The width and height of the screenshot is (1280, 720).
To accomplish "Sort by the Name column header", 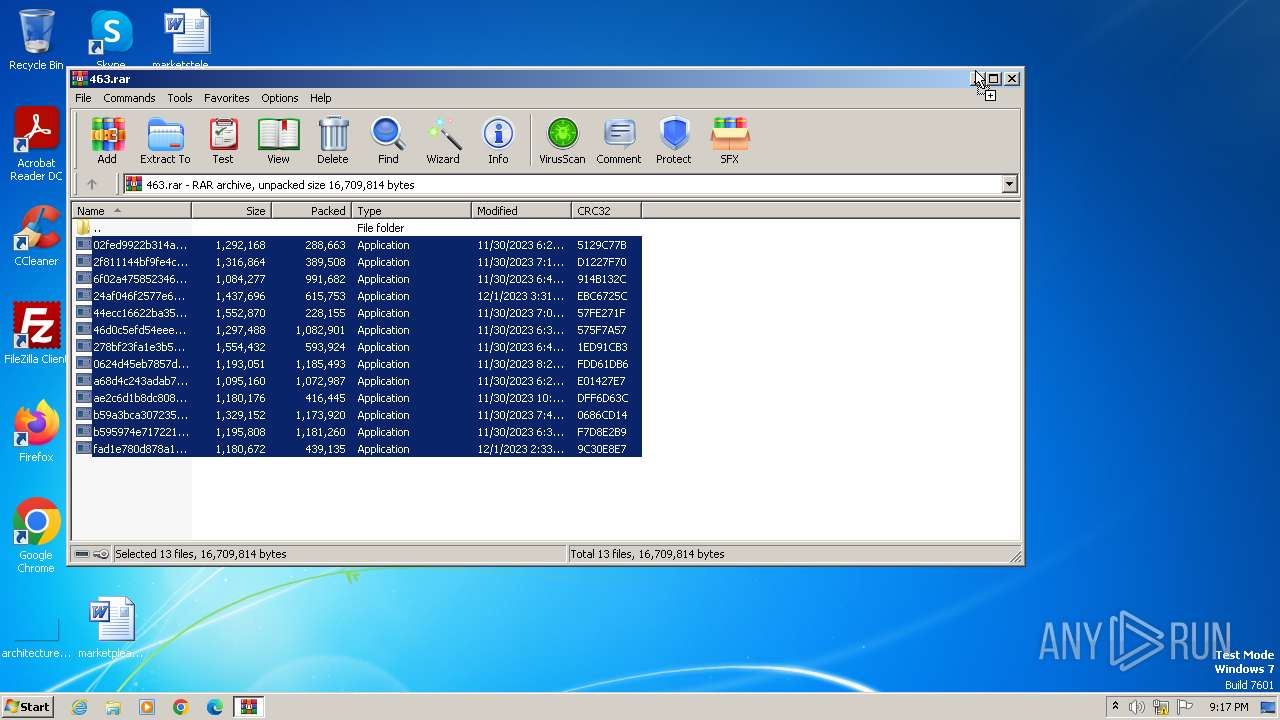I will pyautogui.click(x=132, y=211).
